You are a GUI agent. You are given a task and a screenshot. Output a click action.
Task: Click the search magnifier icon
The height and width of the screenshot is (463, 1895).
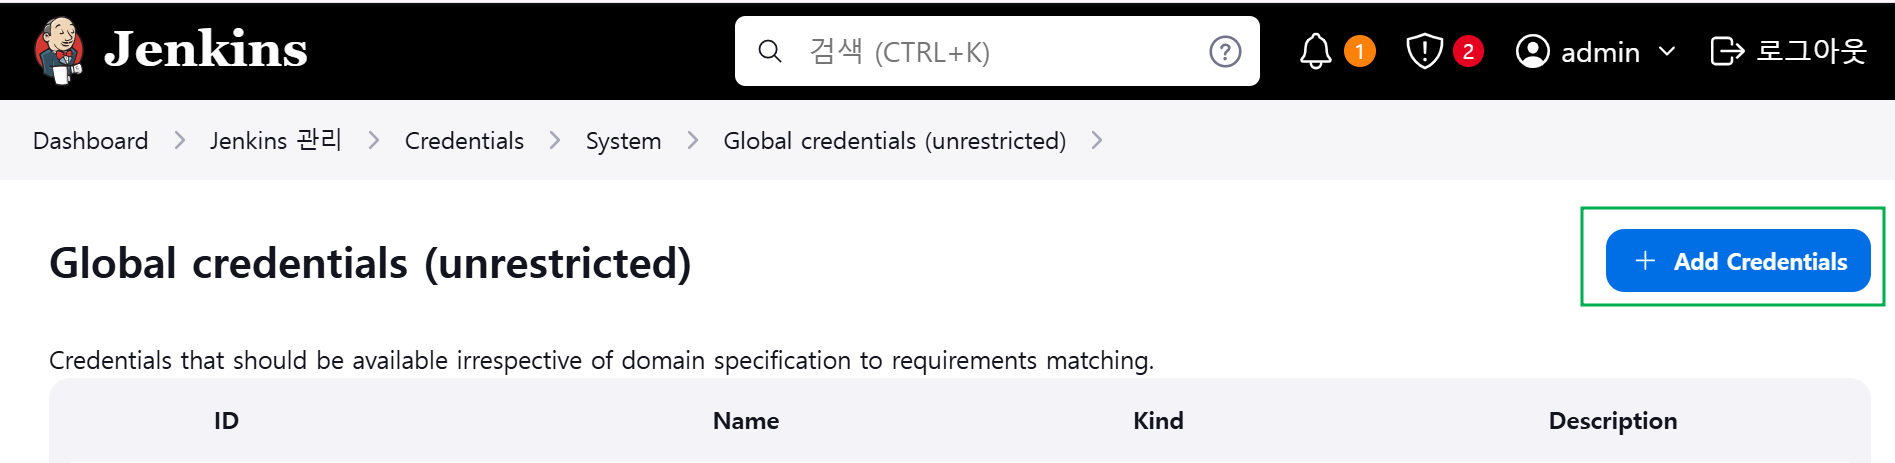pyautogui.click(x=769, y=51)
